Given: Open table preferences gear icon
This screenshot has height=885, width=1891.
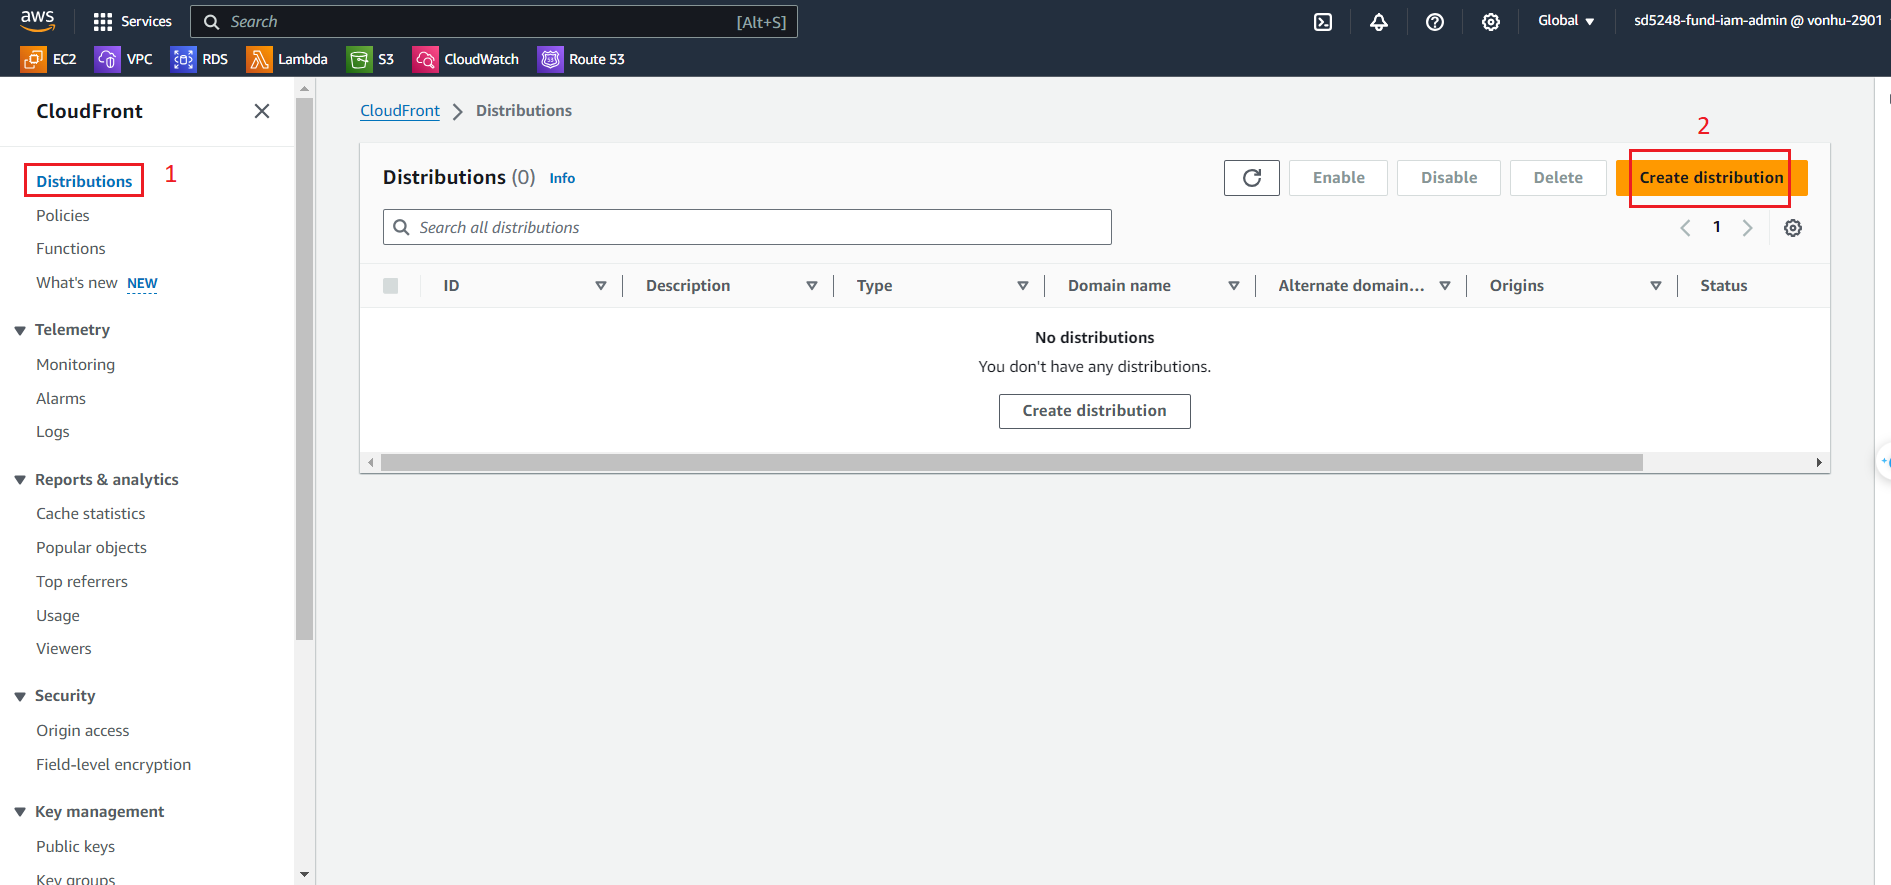Looking at the screenshot, I should 1792,228.
